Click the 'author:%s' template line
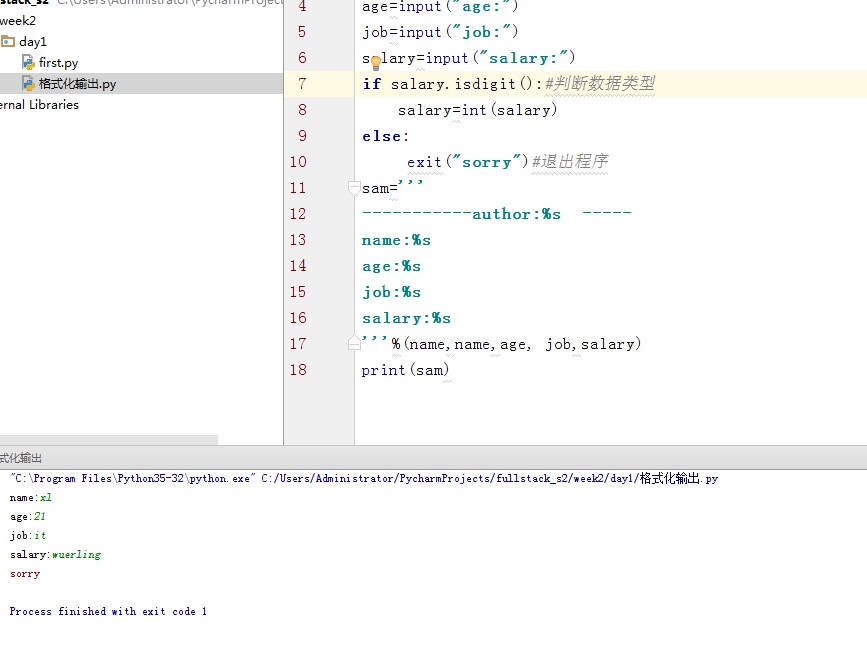The width and height of the screenshot is (867, 650). [x=497, y=214]
